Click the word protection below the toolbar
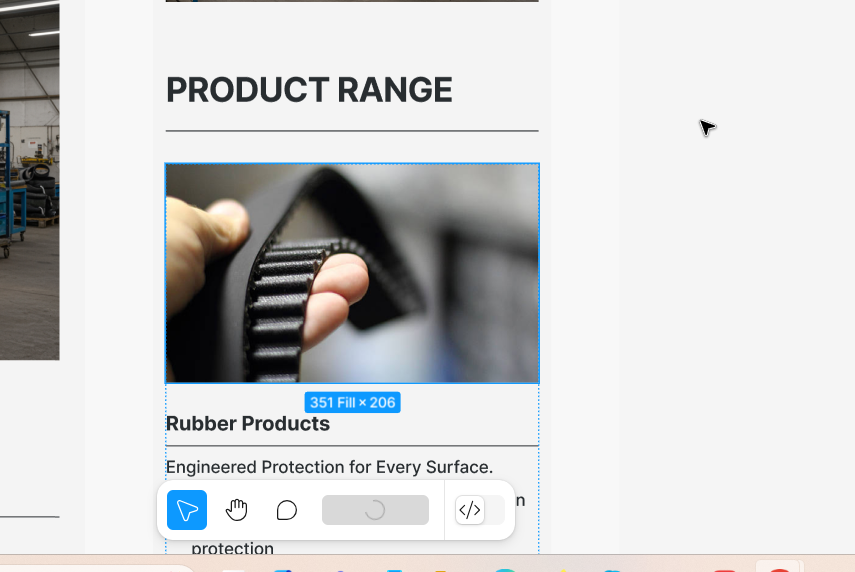The image size is (855, 572). tap(232, 547)
